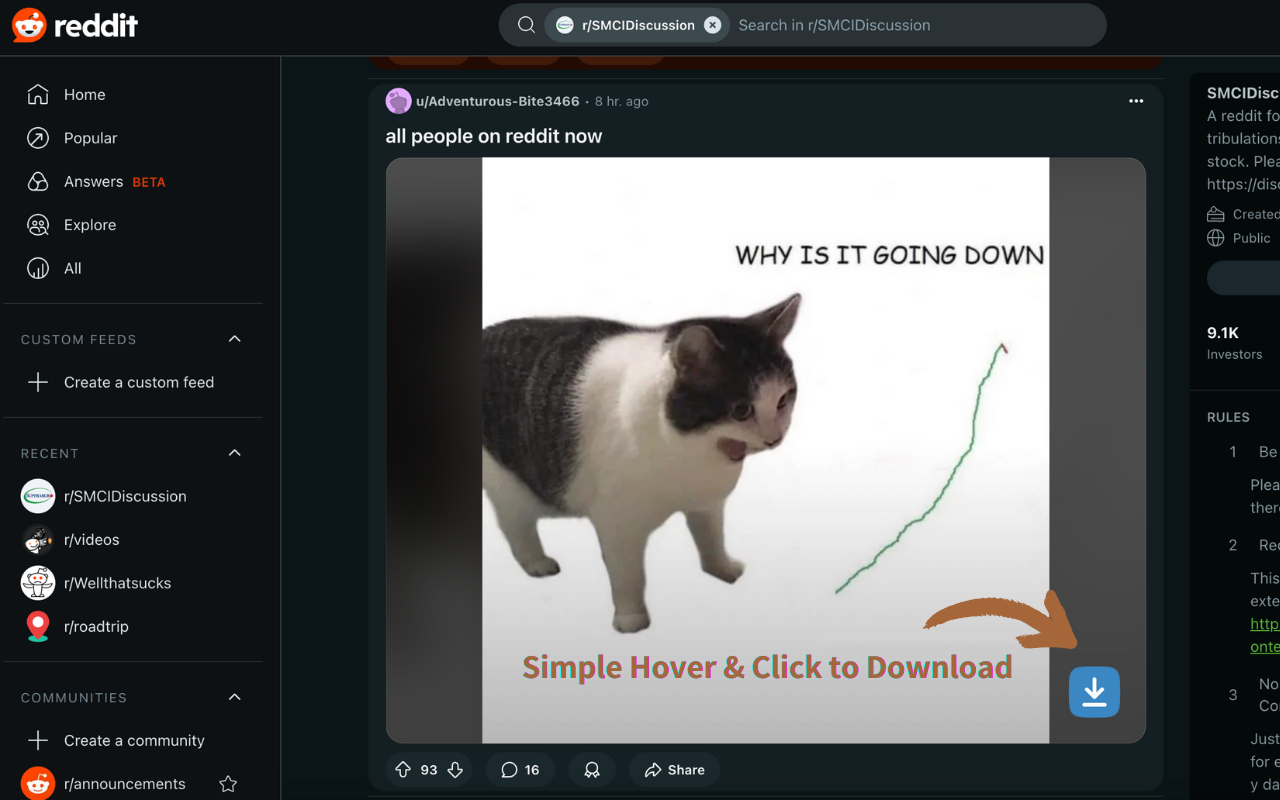Click the post author avatar

pyautogui.click(x=398, y=101)
